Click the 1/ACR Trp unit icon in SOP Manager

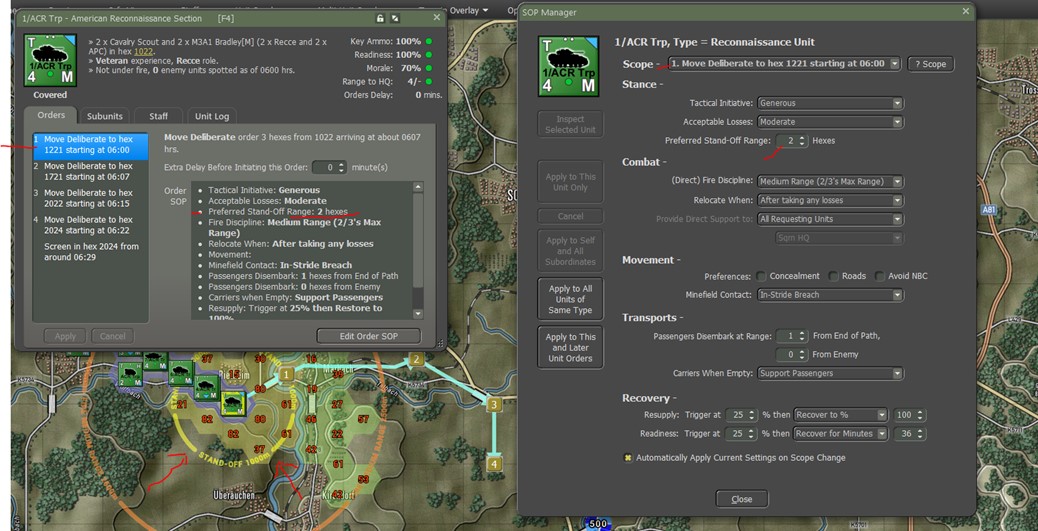click(x=569, y=66)
